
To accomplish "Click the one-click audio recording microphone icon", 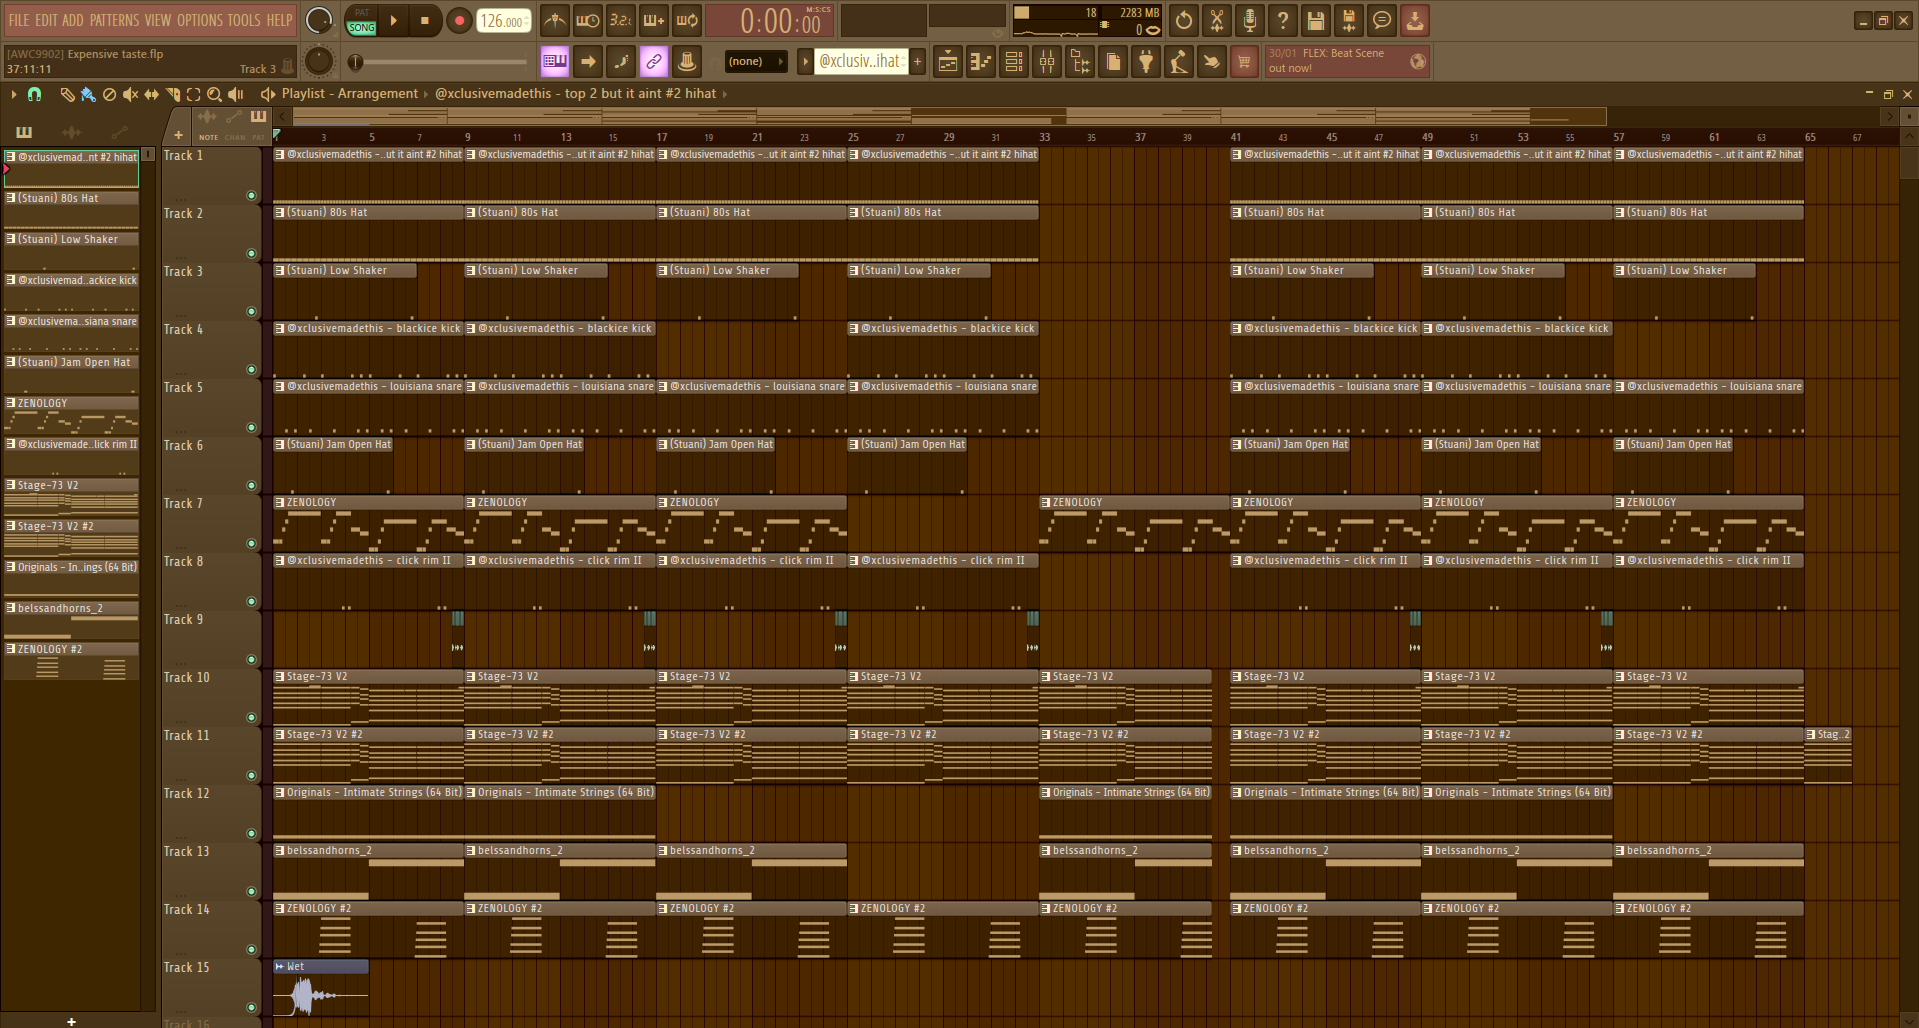I will [x=1250, y=20].
